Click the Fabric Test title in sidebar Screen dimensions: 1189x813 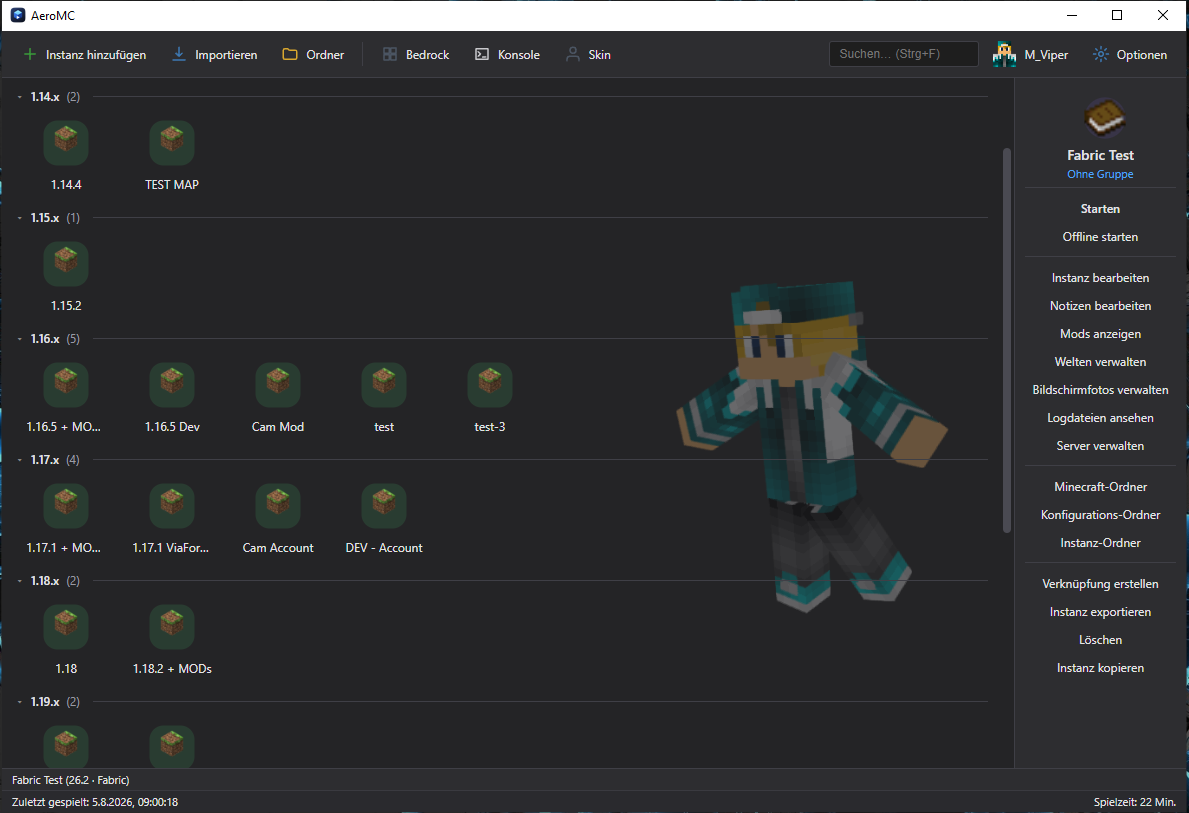pos(1100,155)
